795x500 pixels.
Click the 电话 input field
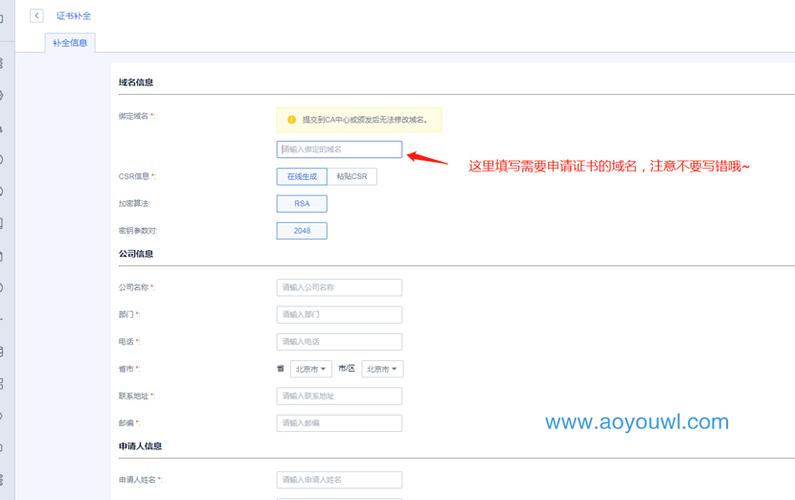coord(339,341)
